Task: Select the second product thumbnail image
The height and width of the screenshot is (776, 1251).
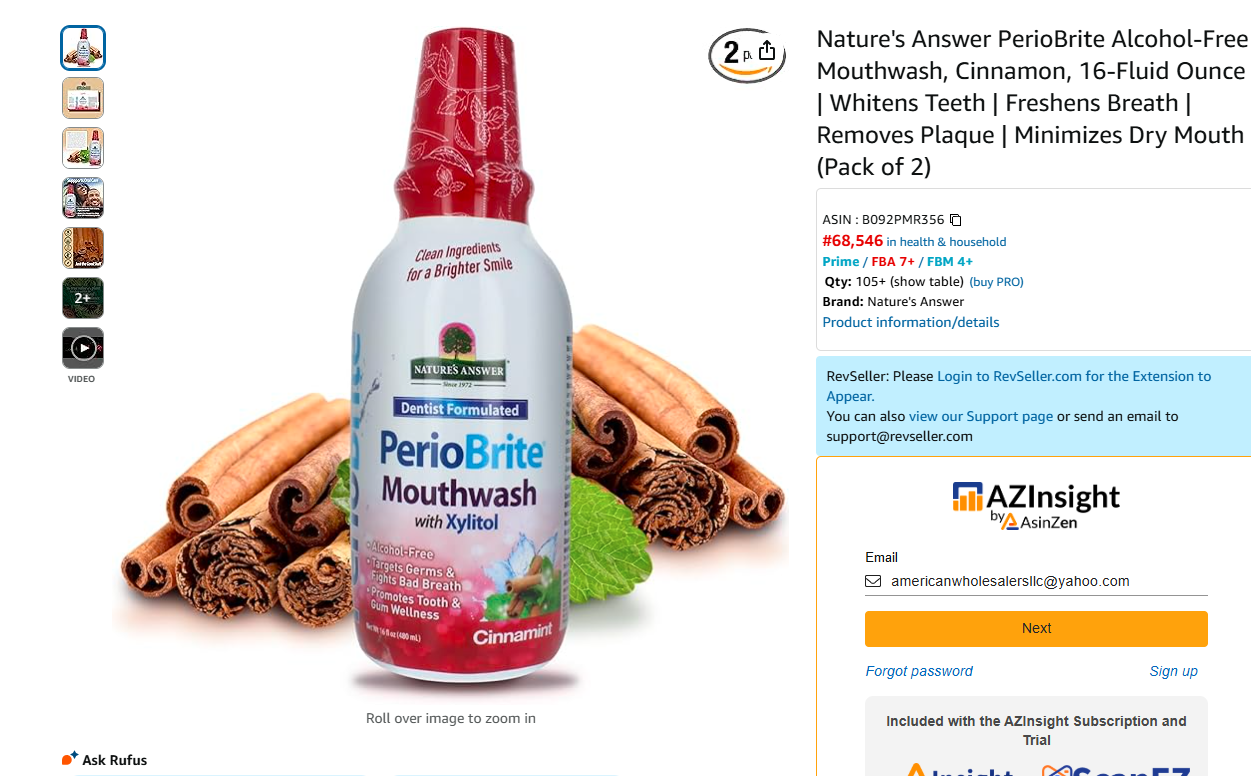Action: [x=83, y=98]
